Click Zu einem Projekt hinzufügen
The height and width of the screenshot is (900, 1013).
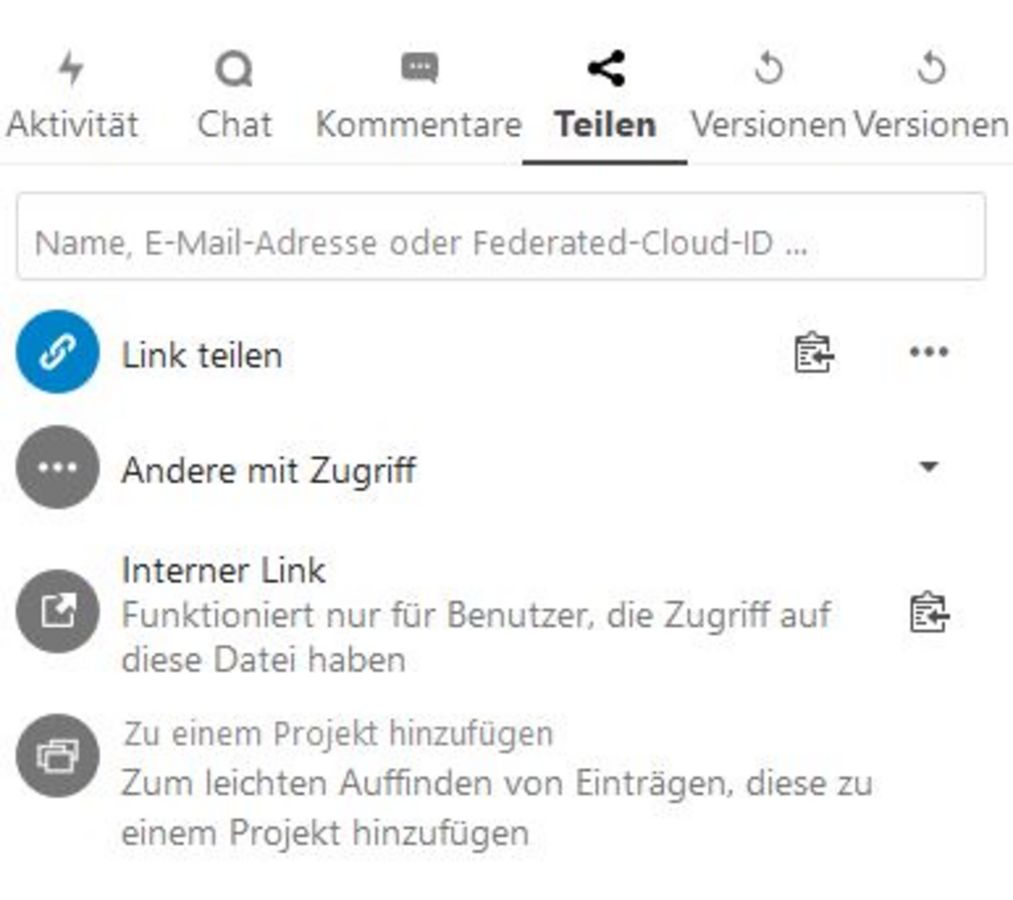pos(338,734)
